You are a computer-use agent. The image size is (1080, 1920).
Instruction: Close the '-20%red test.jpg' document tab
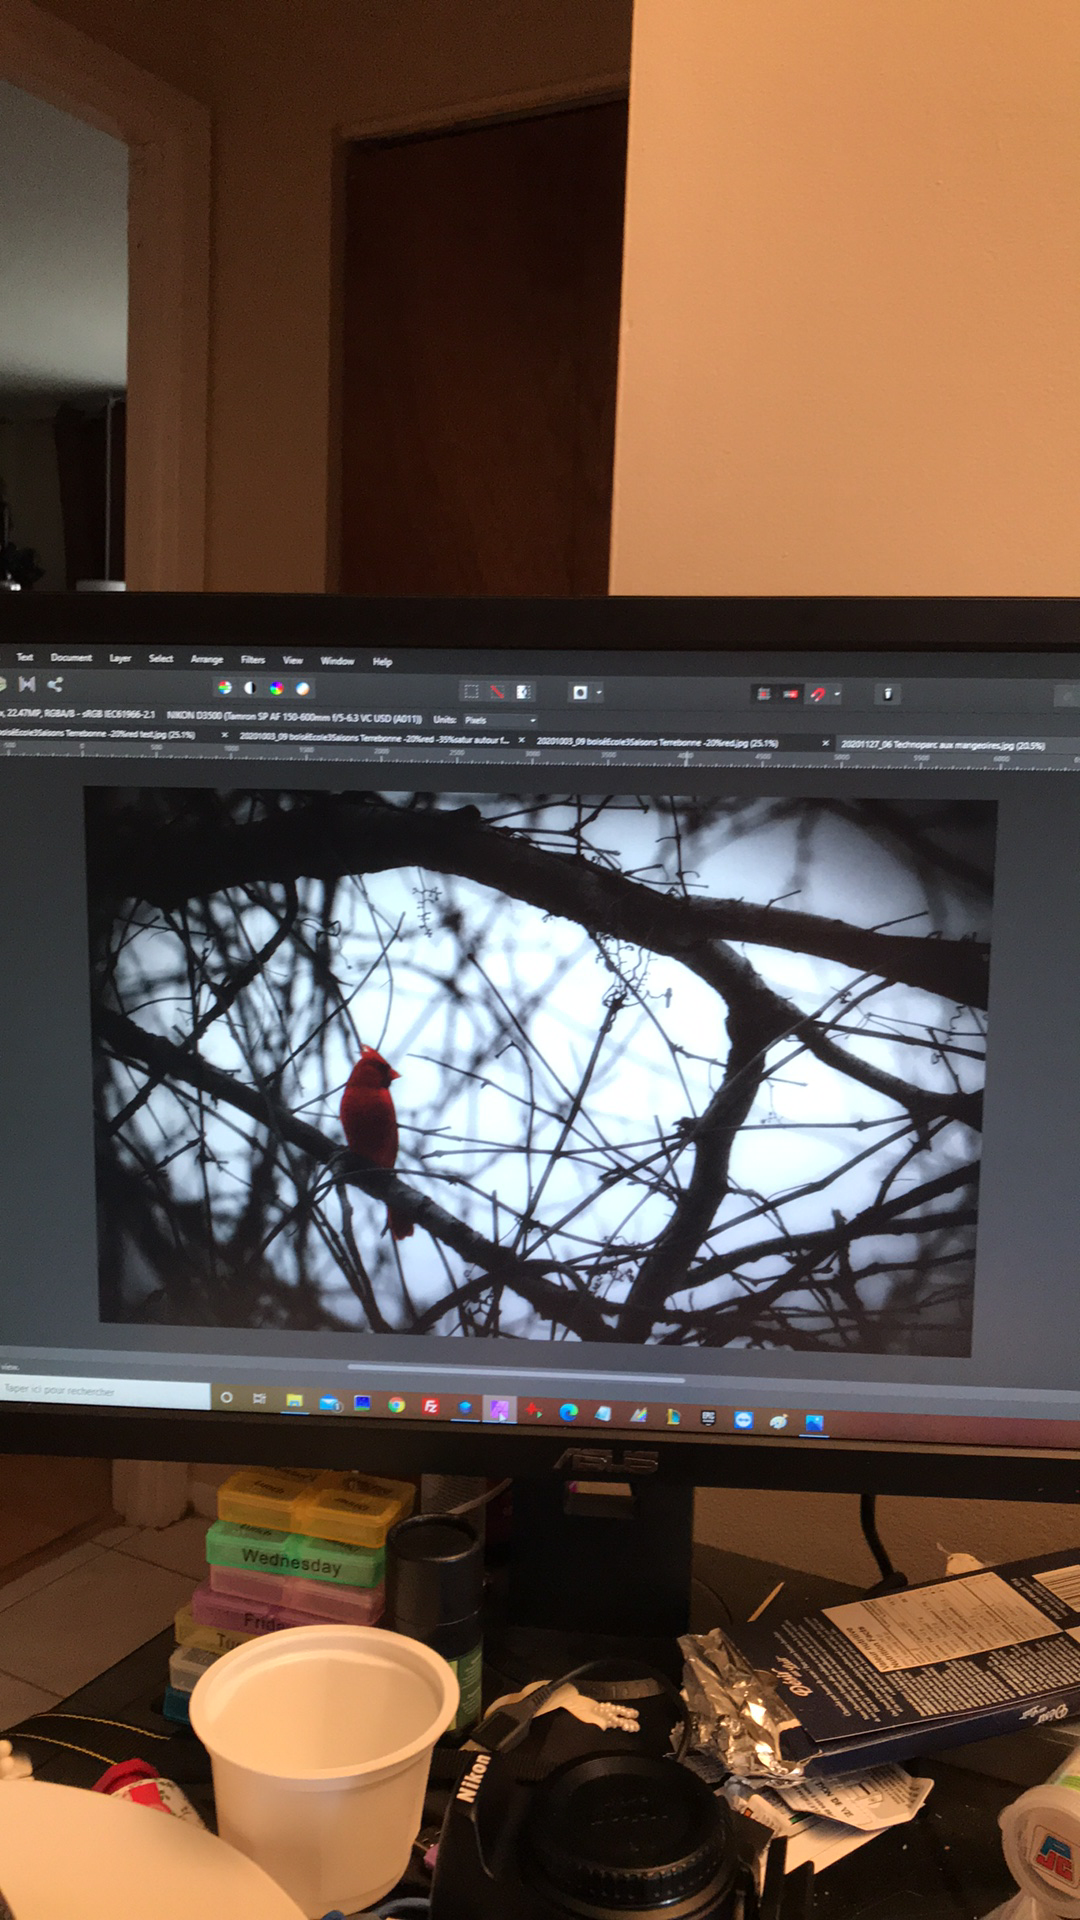[224, 735]
